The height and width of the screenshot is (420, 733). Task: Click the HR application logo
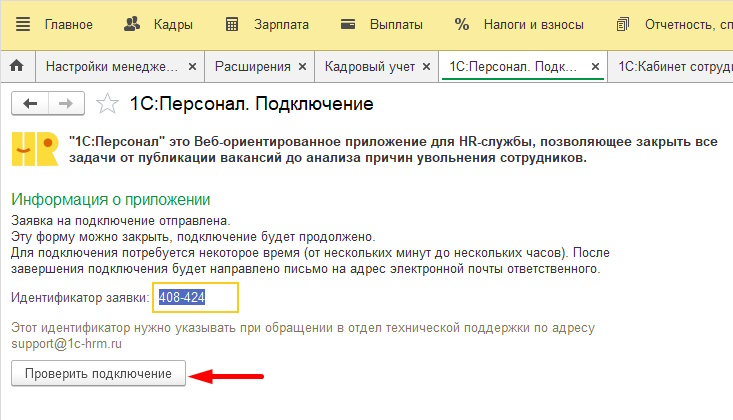(35, 149)
